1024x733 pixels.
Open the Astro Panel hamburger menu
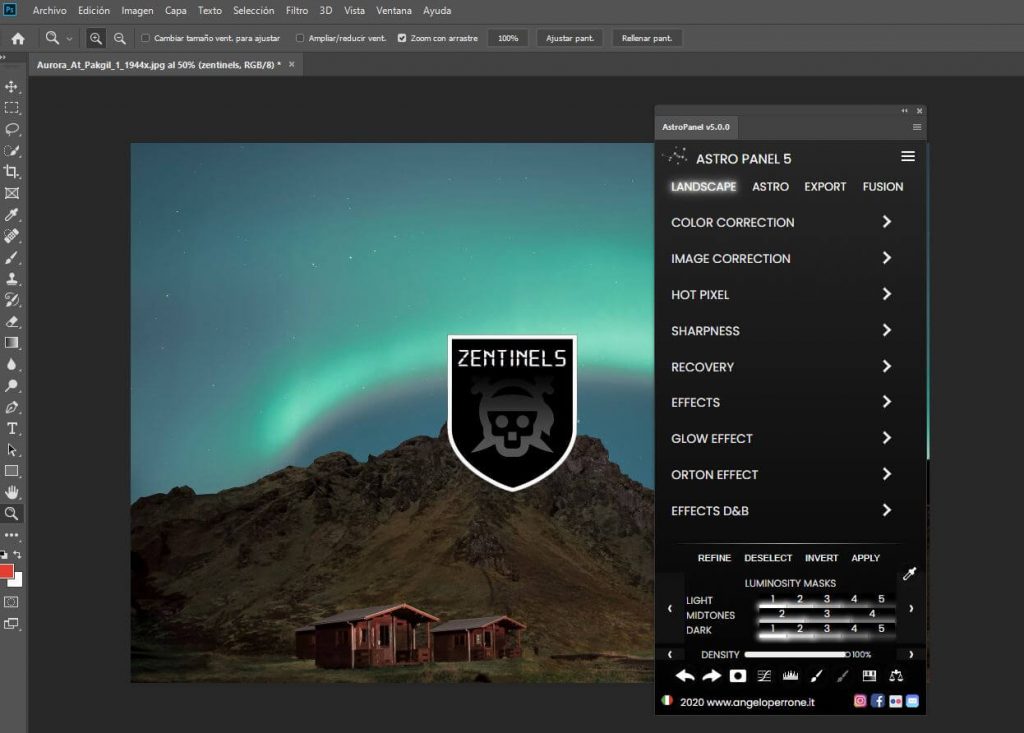click(908, 157)
